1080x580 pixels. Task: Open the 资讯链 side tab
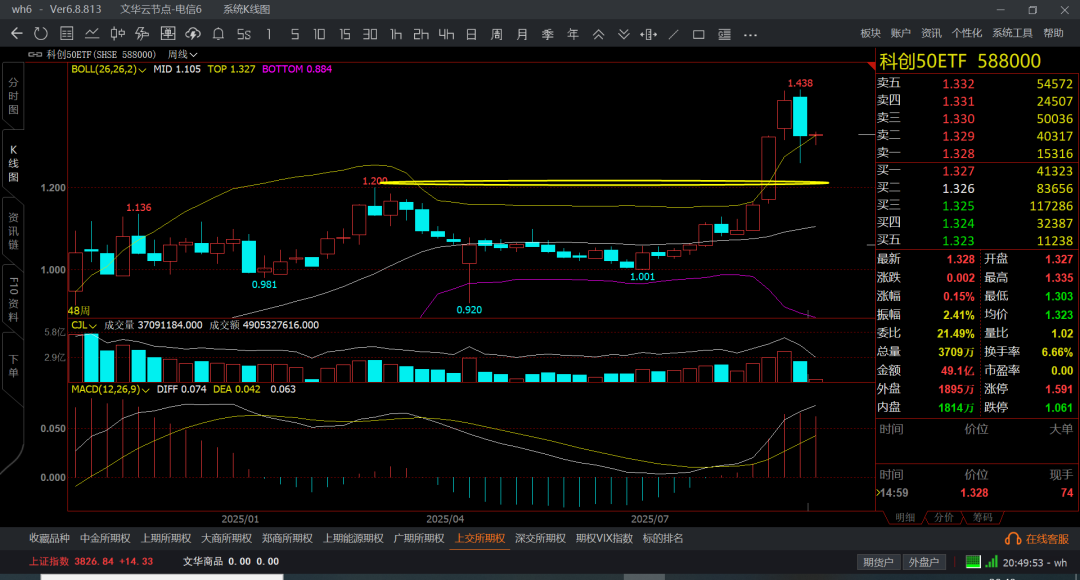pyautogui.click(x=13, y=231)
